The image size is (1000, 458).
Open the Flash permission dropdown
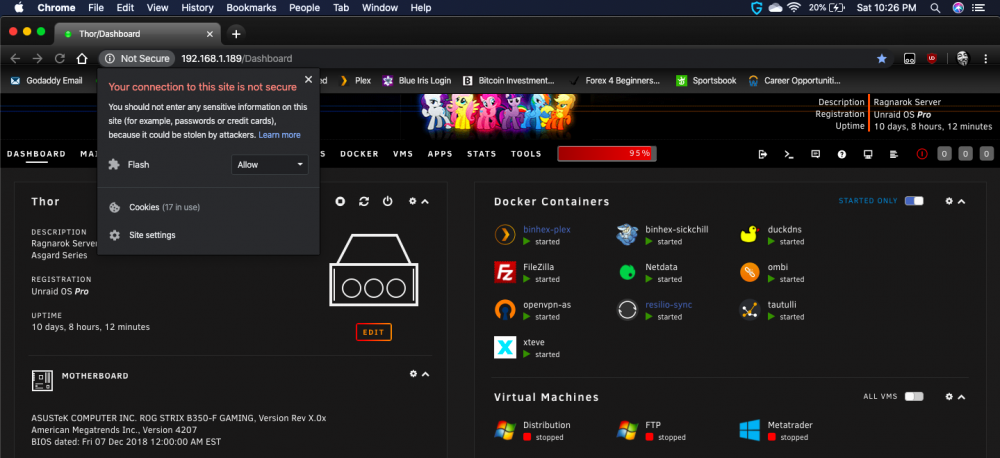click(x=270, y=165)
